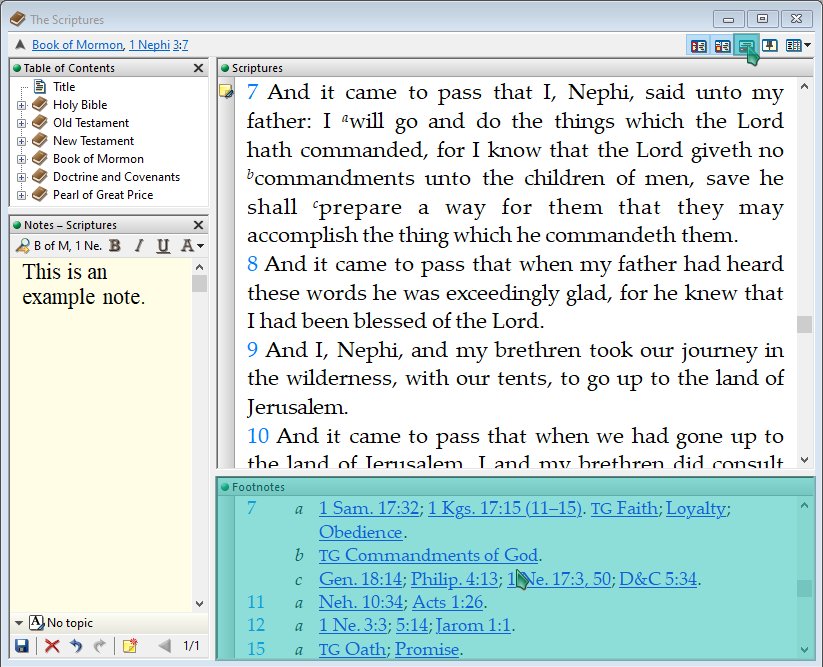Create a new note
The width and height of the screenshot is (823, 667).
coord(130,646)
